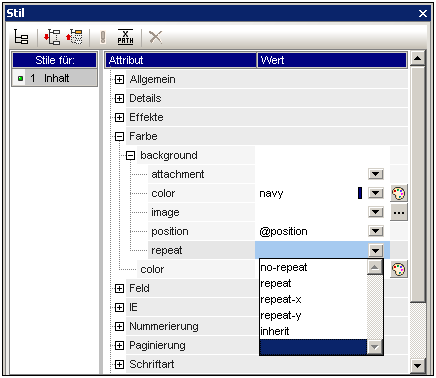Collapse the Farbe group
436x378 pixels.
click(x=119, y=136)
